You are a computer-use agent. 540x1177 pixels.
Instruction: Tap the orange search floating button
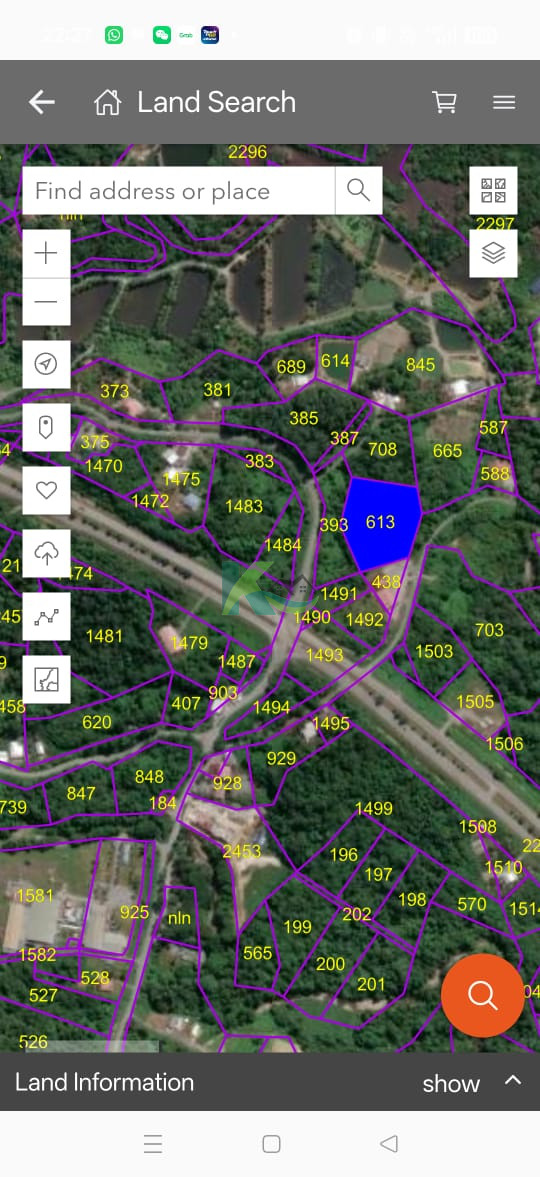(x=482, y=995)
